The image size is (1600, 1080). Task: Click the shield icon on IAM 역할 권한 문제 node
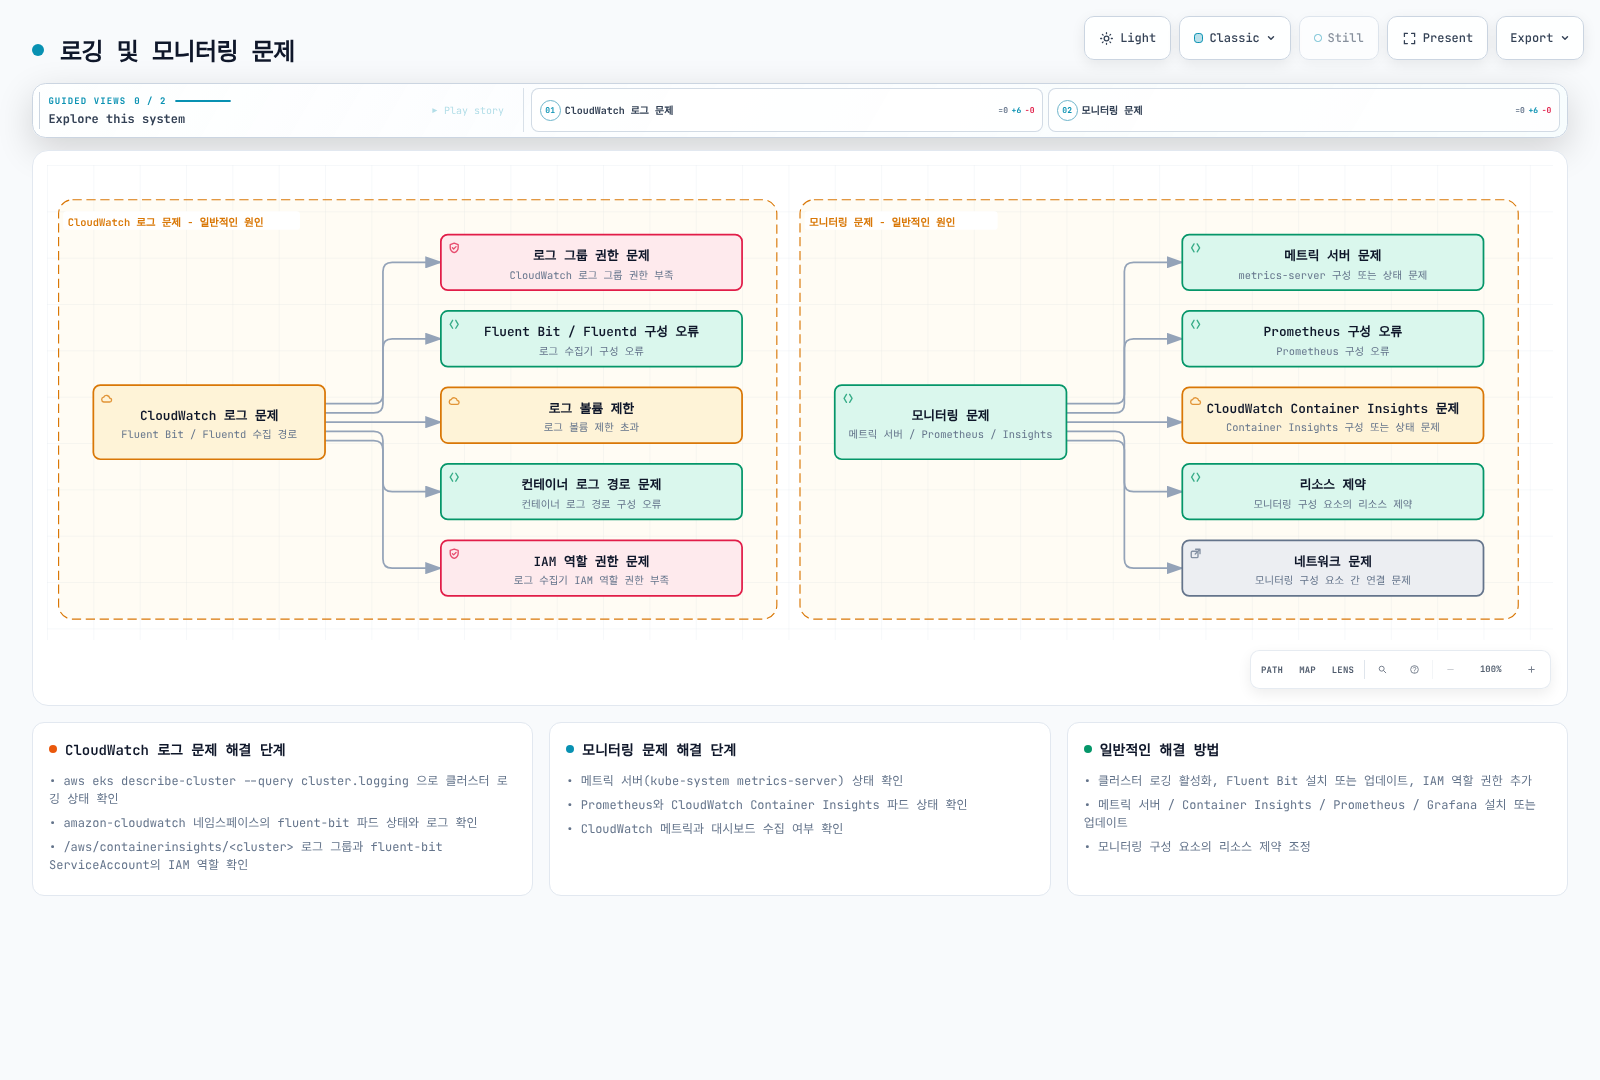pyautogui.click(x=454, y=553)
